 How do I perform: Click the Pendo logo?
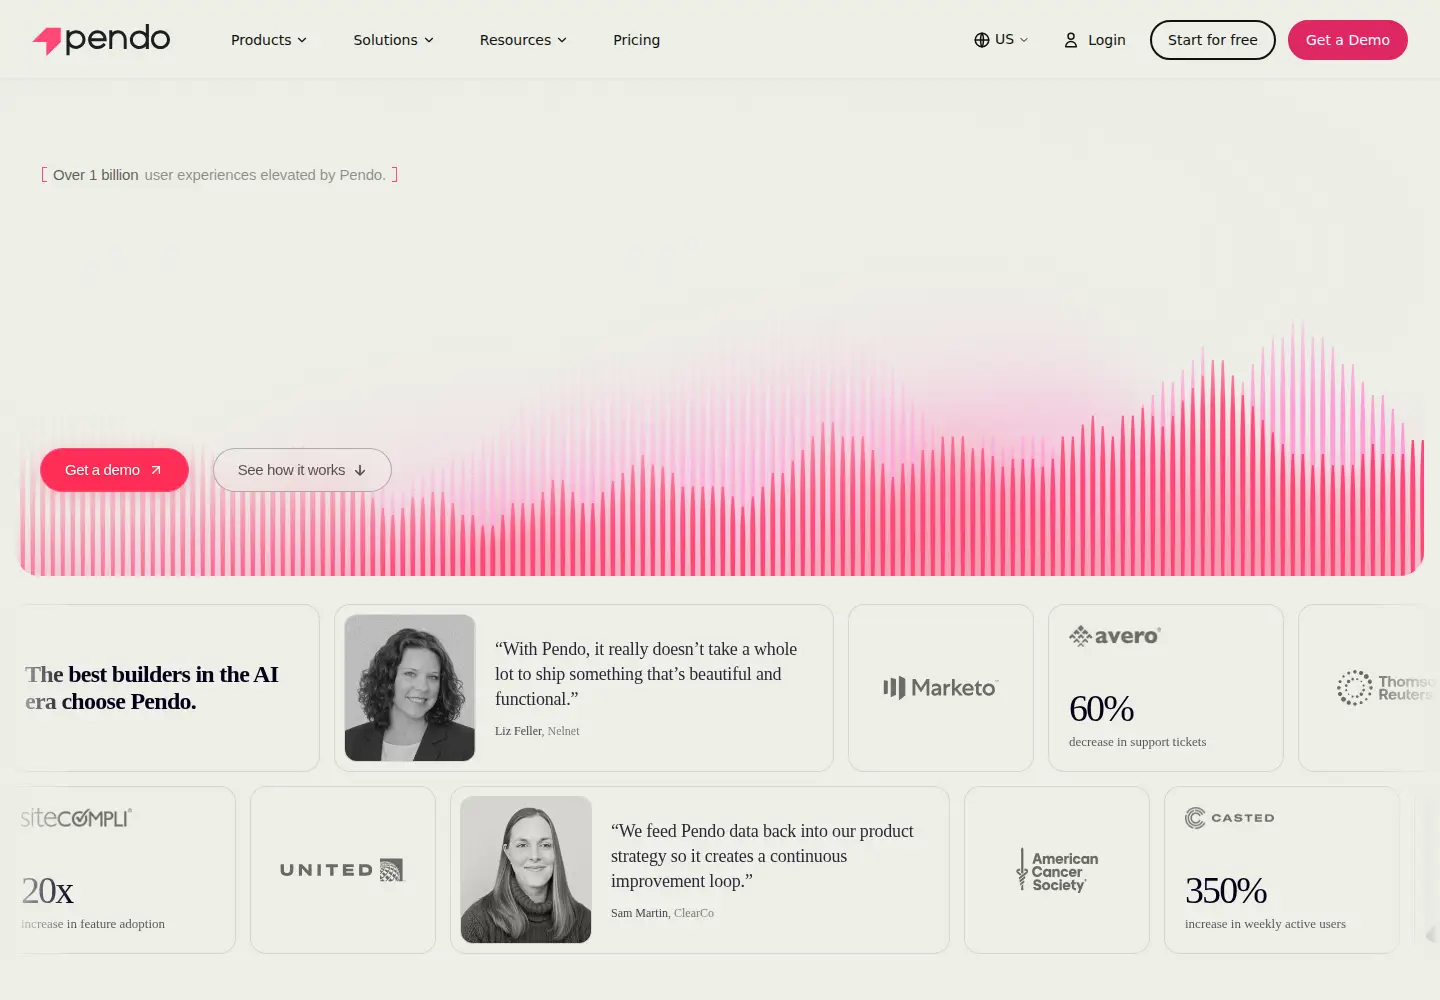101,40
